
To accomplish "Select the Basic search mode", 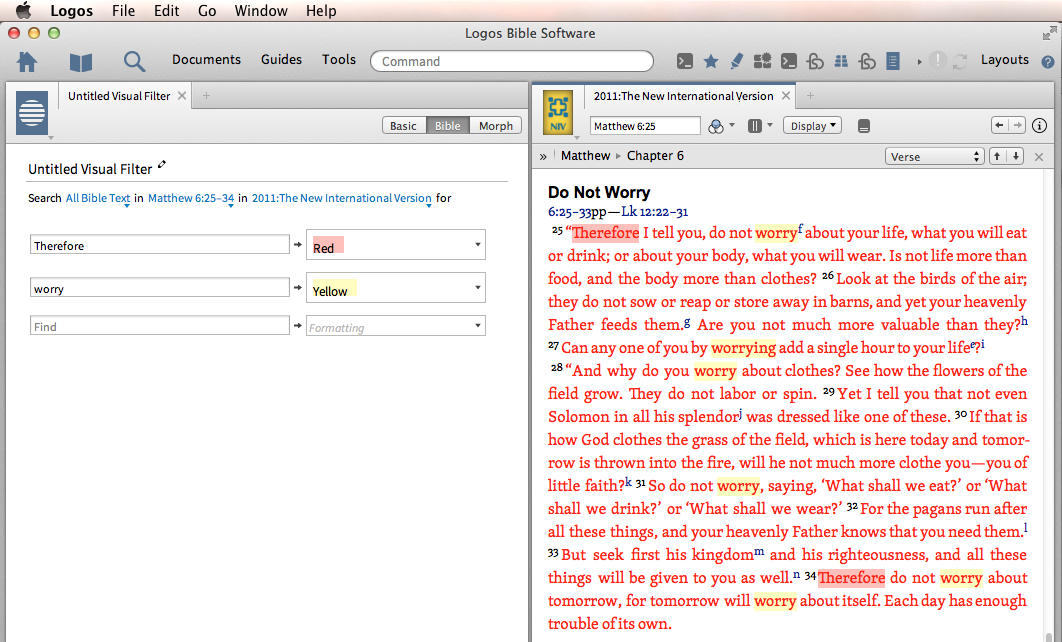I will [404, 126].
